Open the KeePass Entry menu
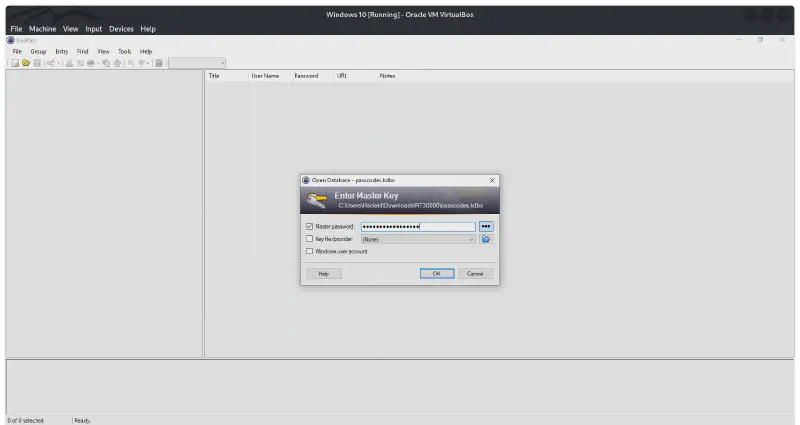800x425 pixels. [x=62, y=51]
